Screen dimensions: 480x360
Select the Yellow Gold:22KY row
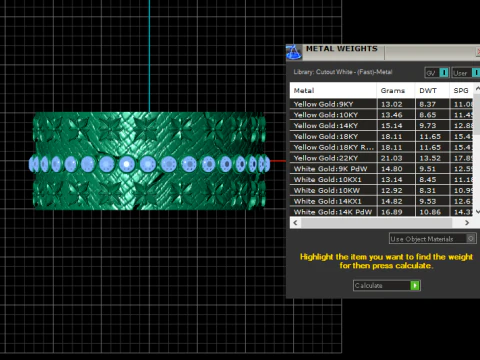click(381, 158)
